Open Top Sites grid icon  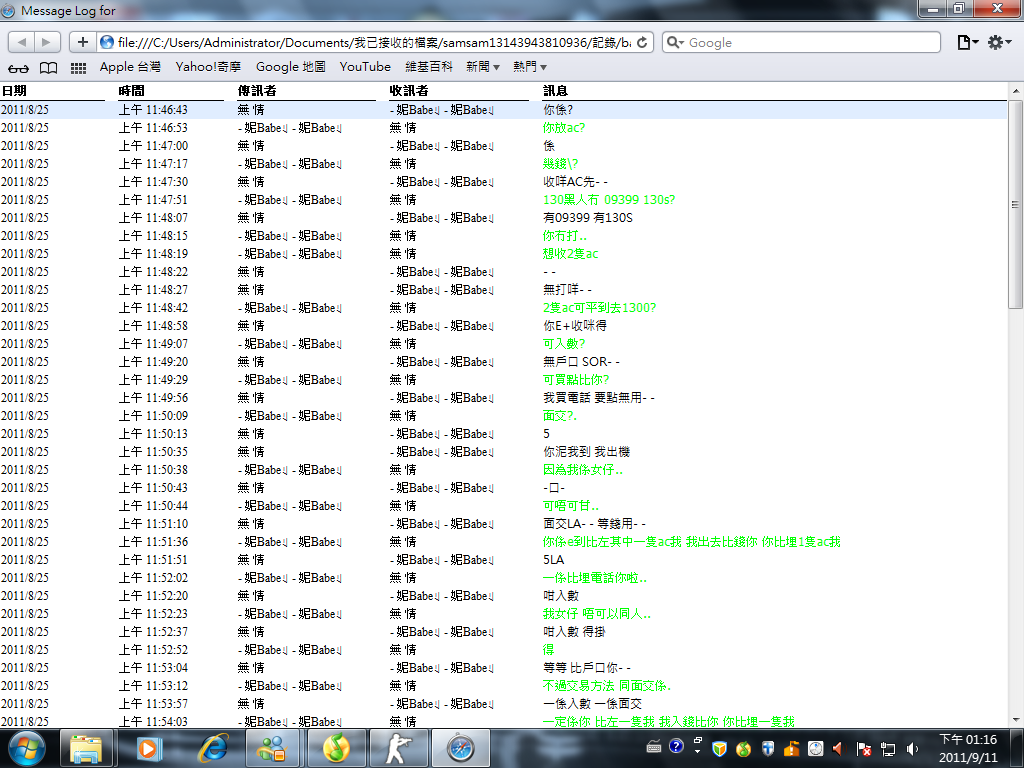pyautogui.click(x=78, y=68)
